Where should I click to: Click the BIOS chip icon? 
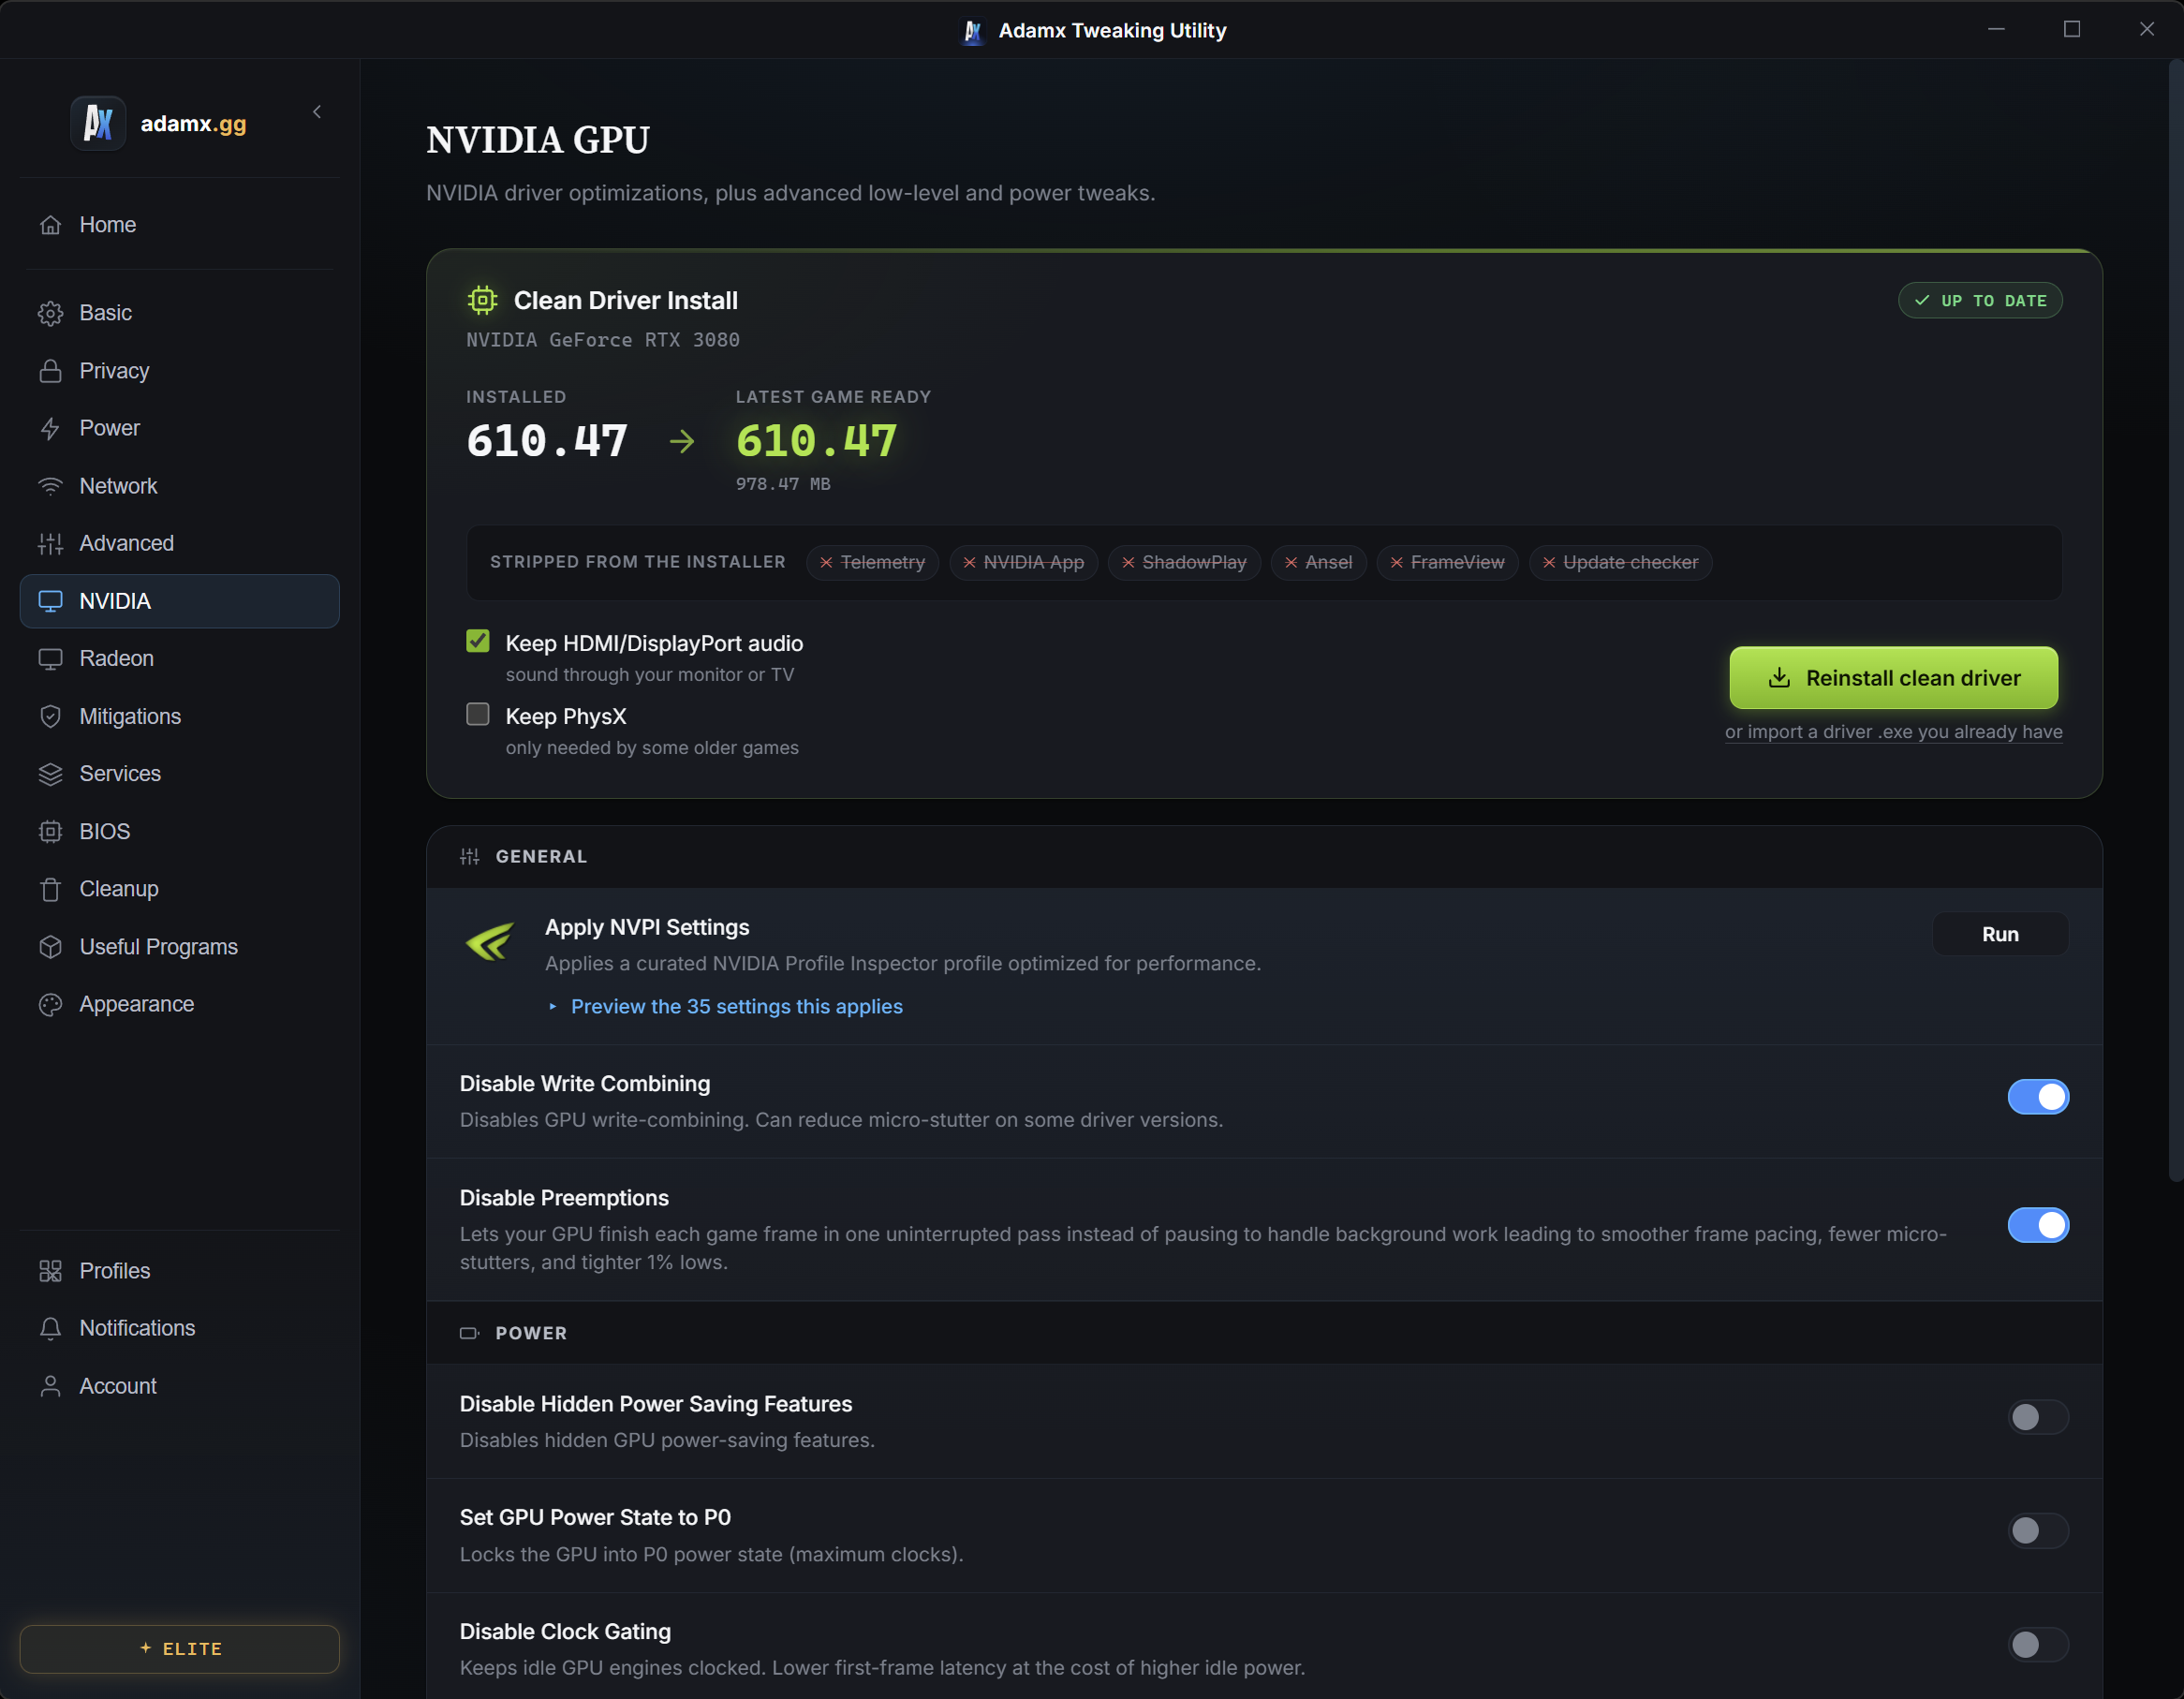click(50, 832)
